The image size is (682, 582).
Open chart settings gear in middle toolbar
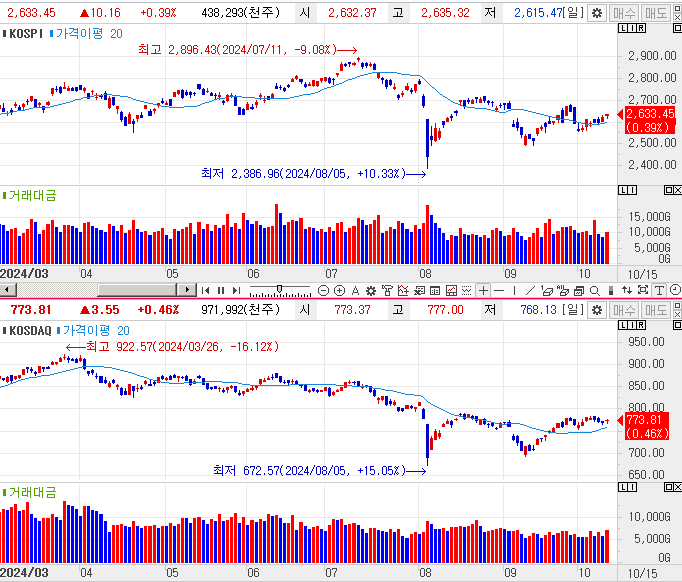(x=371, y=291)
